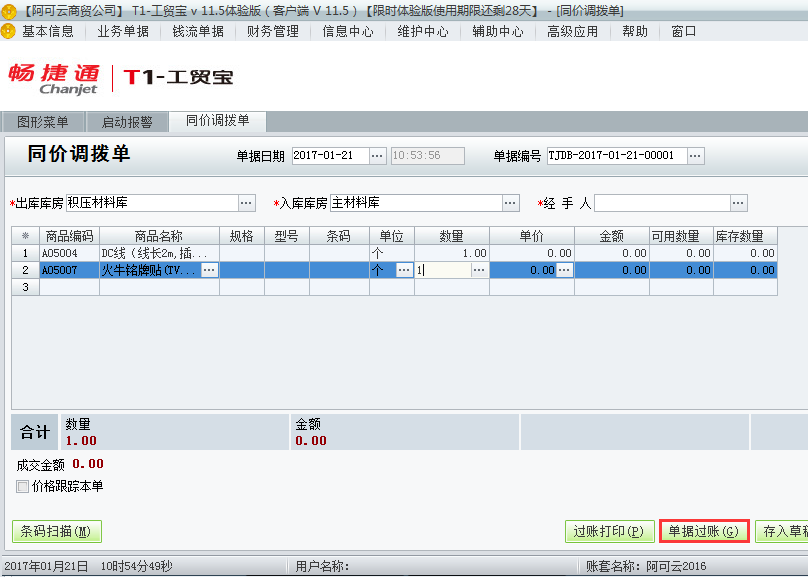The height and width of the screenshot is (577, 808).
Task: Click the 单据日期 date field
Action: point(331,156)
